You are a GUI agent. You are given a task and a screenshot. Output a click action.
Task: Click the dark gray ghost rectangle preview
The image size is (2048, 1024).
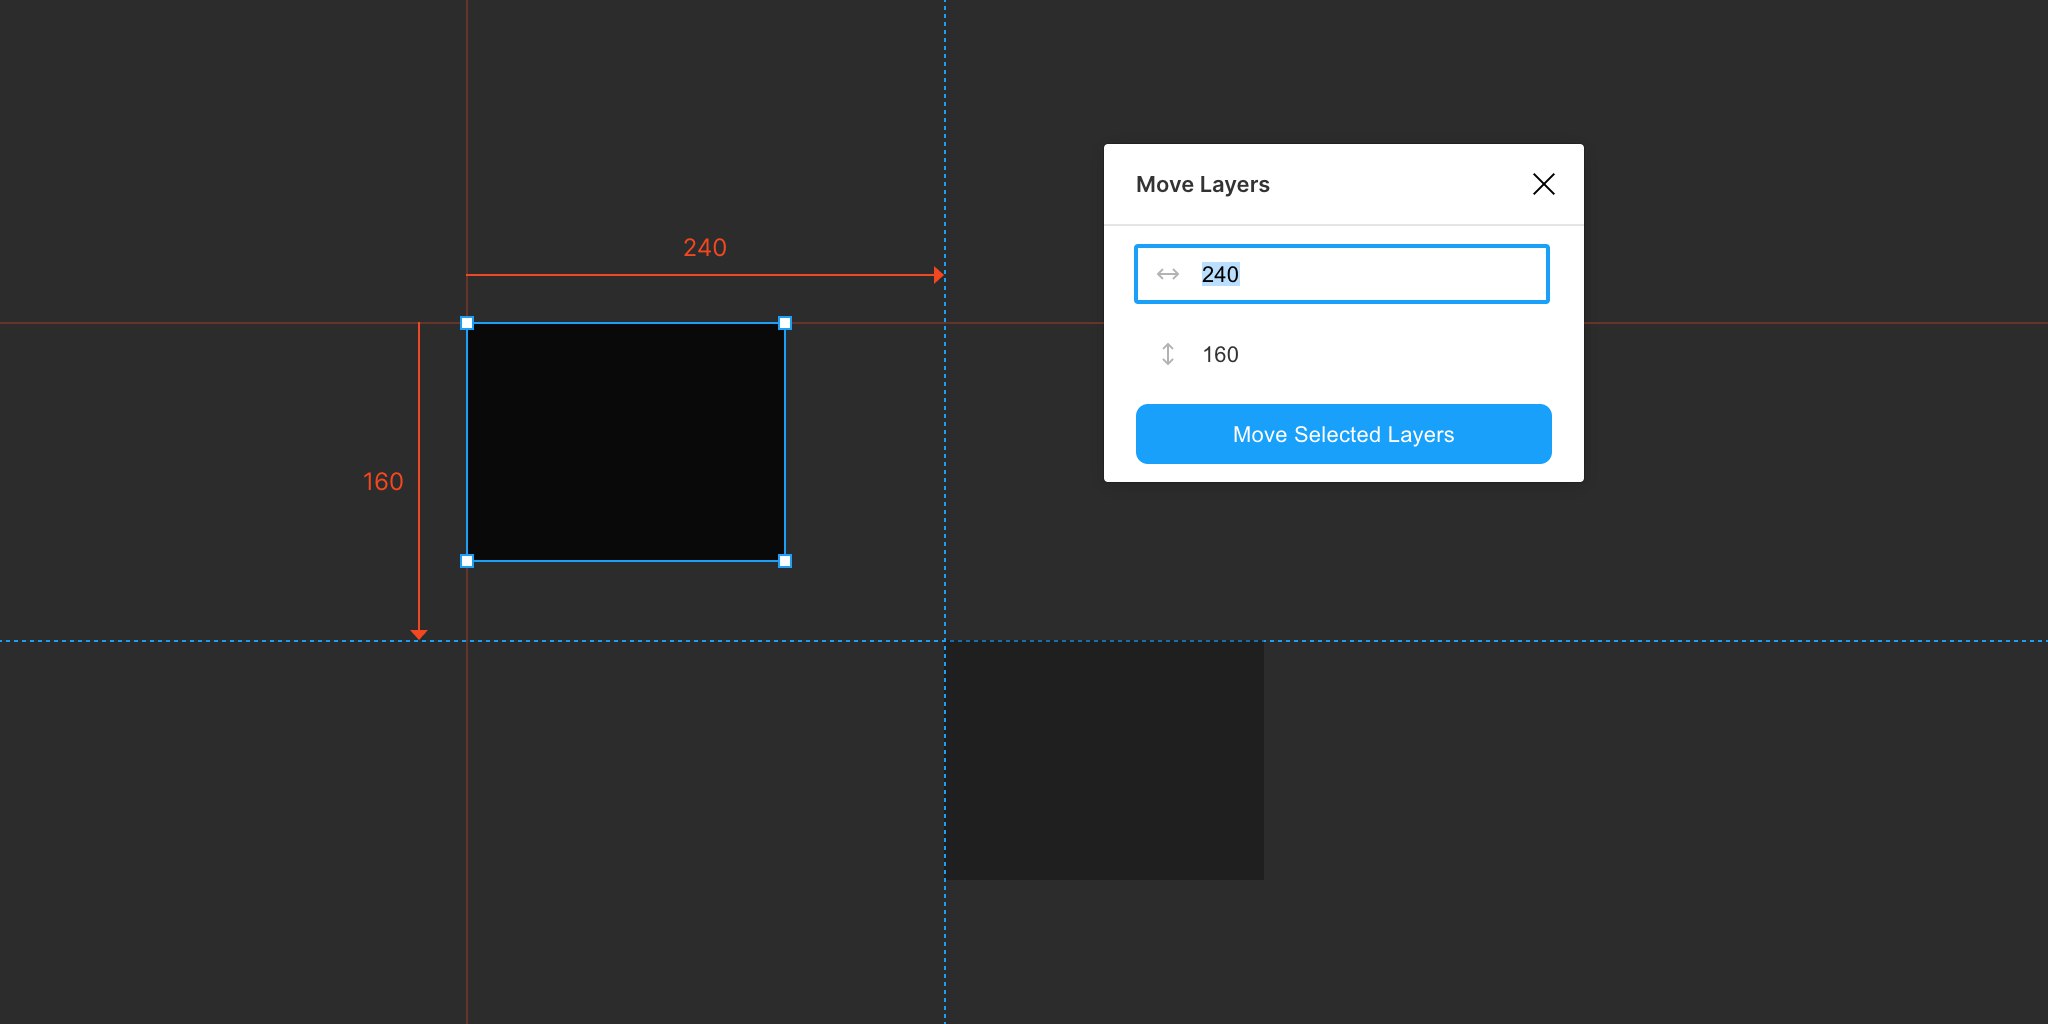[1105, 761]
